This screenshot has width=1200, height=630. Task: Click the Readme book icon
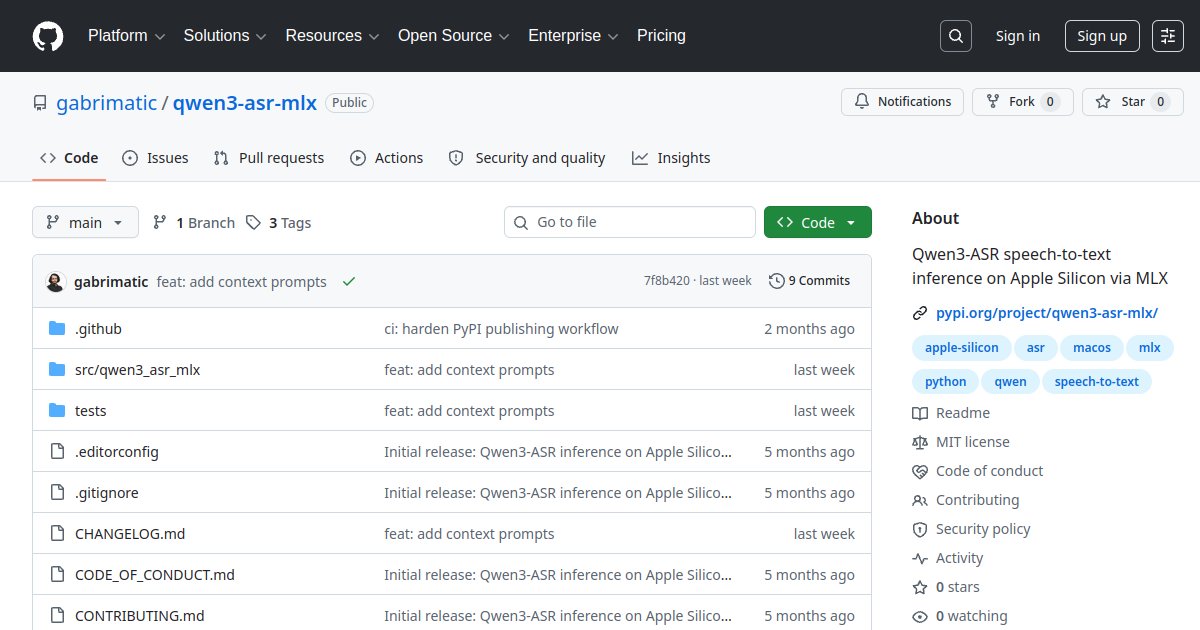(920, 413)
